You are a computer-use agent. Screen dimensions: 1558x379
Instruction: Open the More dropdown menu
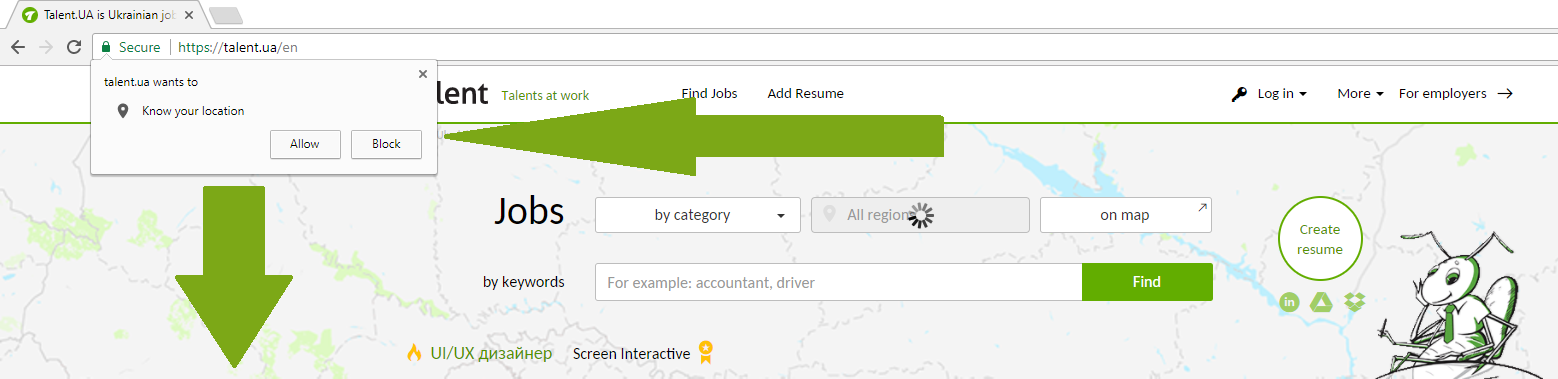(1360, 93)
